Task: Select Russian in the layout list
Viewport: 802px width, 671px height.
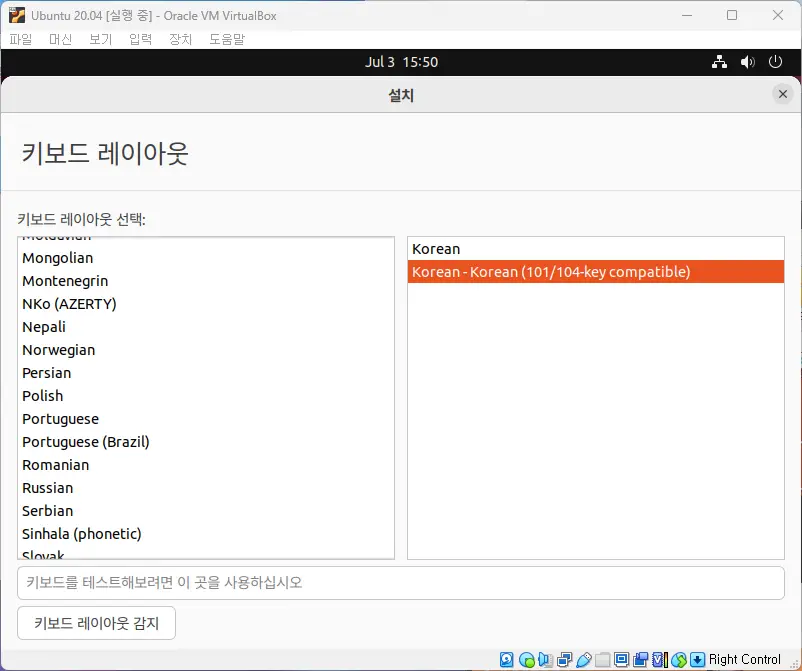Action: pos(206,488)
